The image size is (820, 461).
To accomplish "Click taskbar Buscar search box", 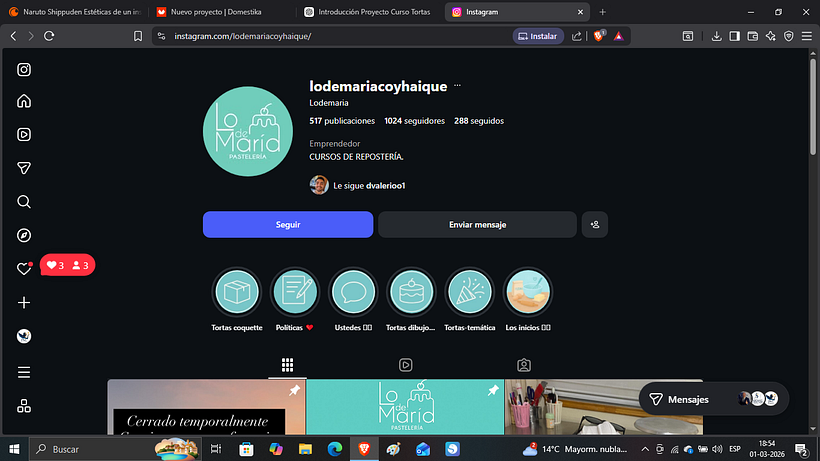I will (x=115, y=449).
